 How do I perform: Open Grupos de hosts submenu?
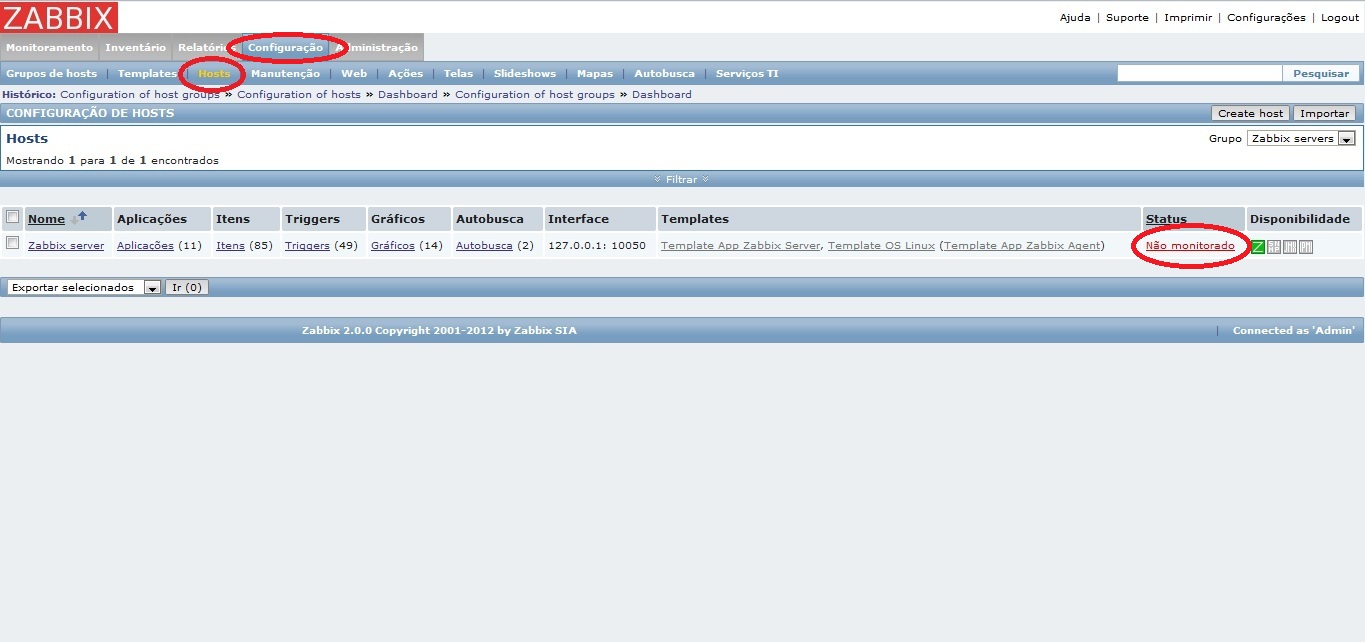point(52,74)
